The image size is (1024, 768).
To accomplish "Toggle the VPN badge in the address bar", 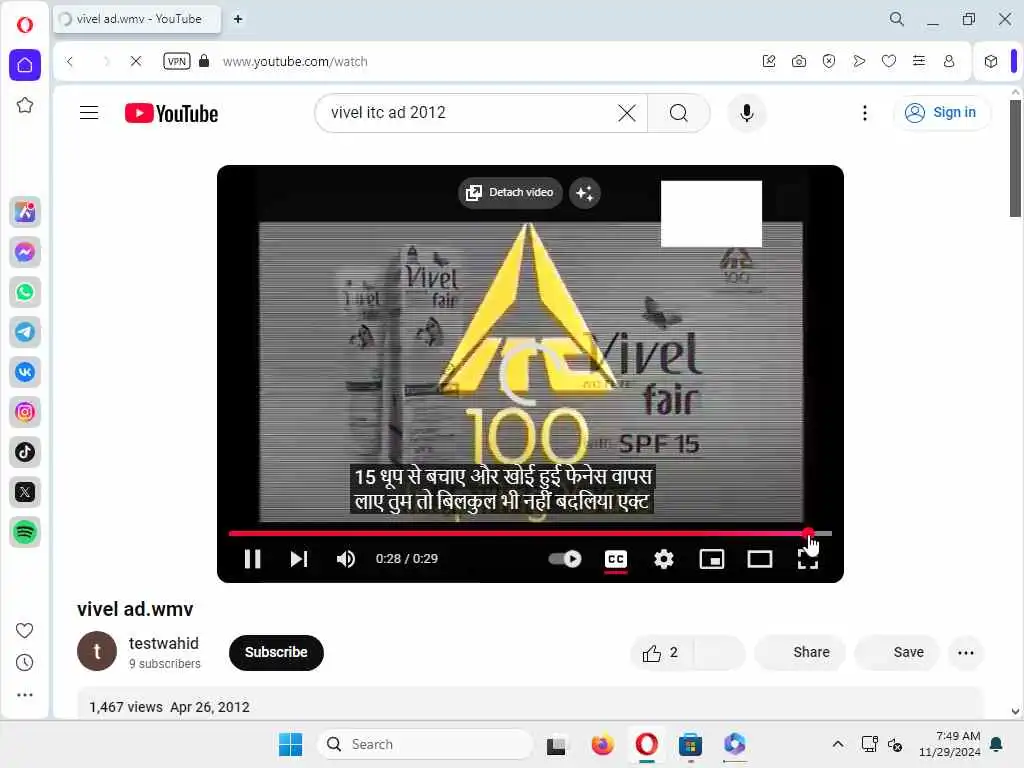I will point(176,61).
